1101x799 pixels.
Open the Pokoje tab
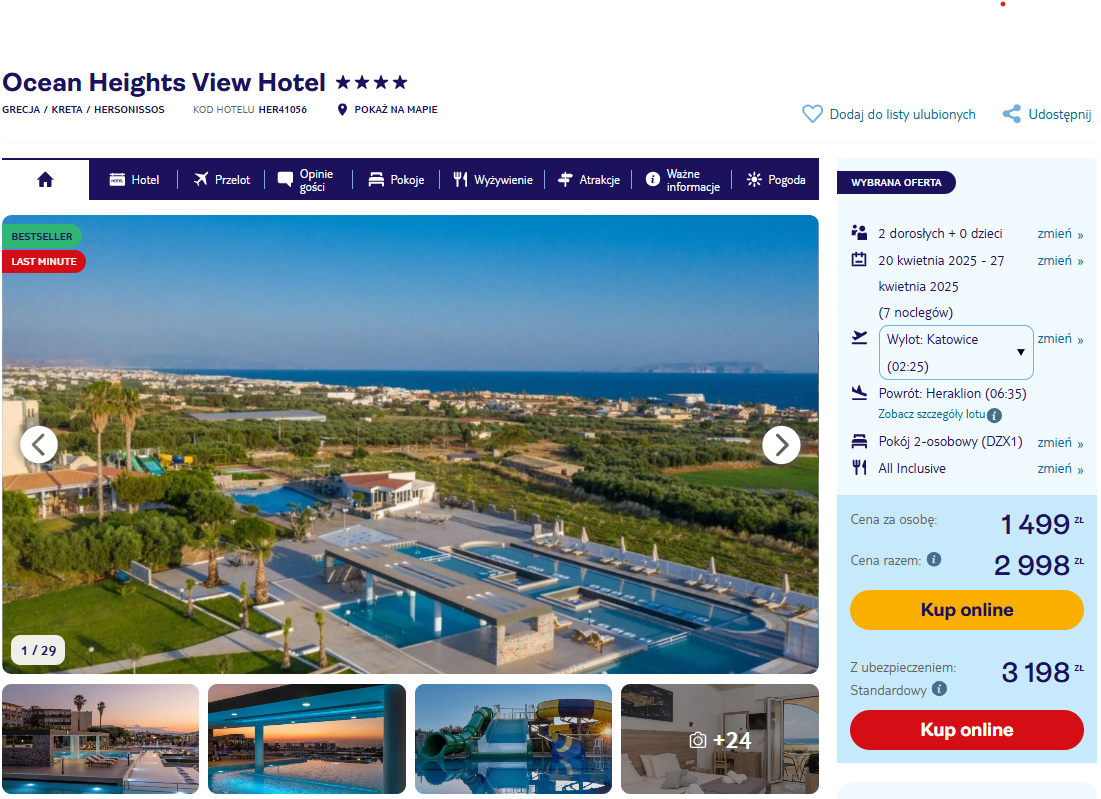coord(397,180)
